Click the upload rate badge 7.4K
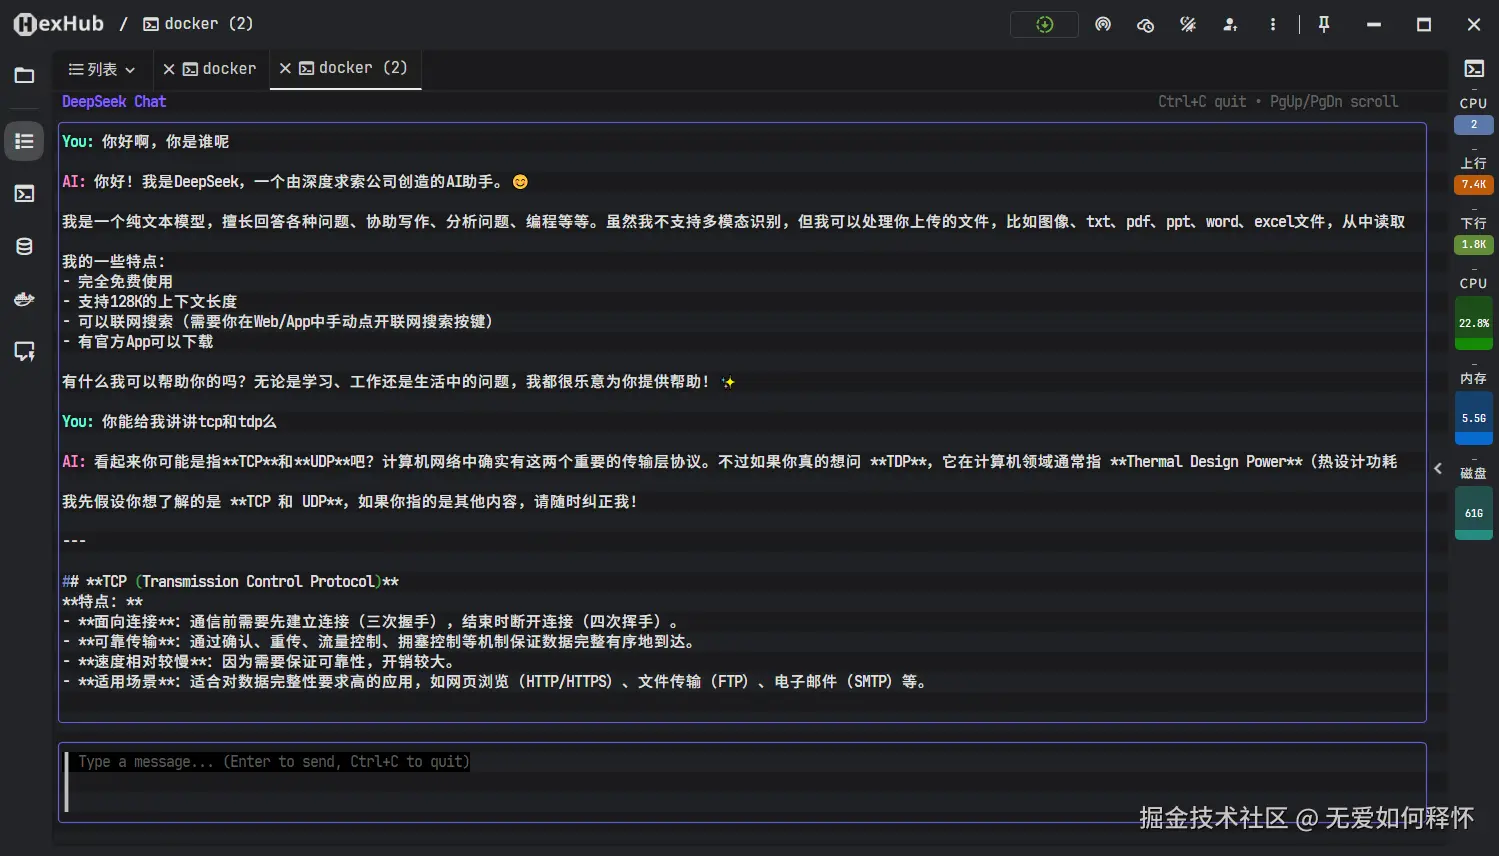1499x856 pixels. tap(1474, 184)
